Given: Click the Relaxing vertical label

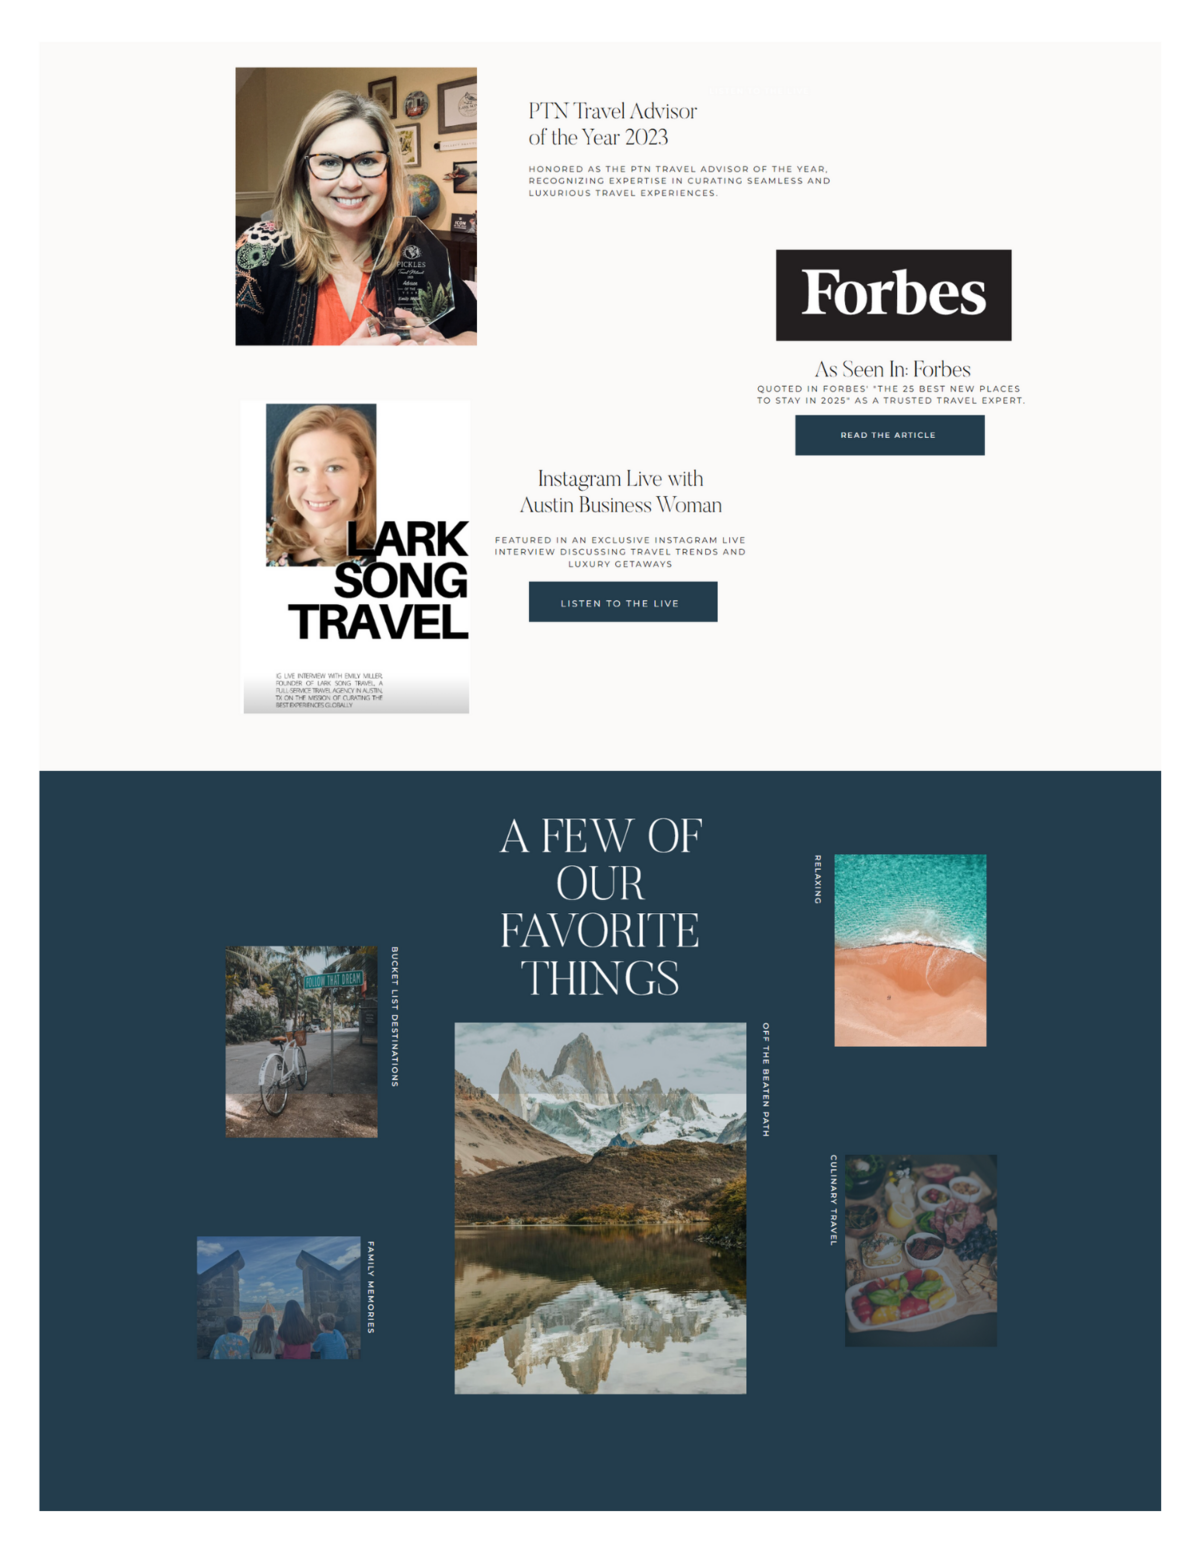Looking at the screenshot, I should (818, 880).
